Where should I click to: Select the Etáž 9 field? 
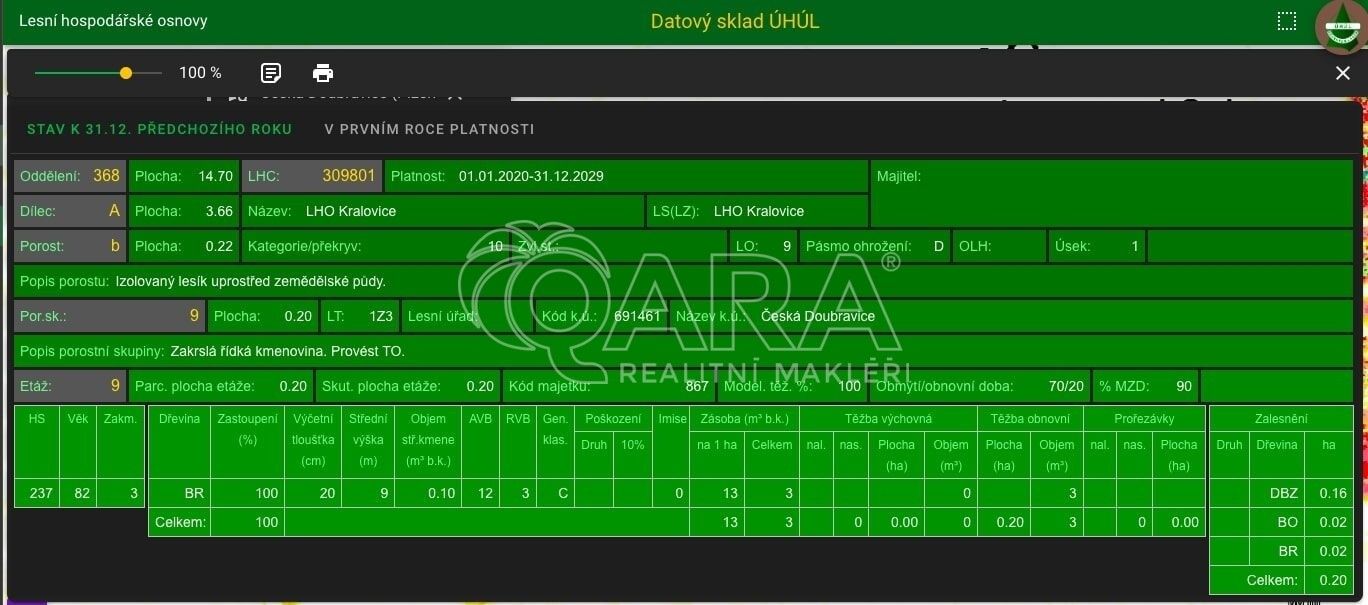(70, 386)
